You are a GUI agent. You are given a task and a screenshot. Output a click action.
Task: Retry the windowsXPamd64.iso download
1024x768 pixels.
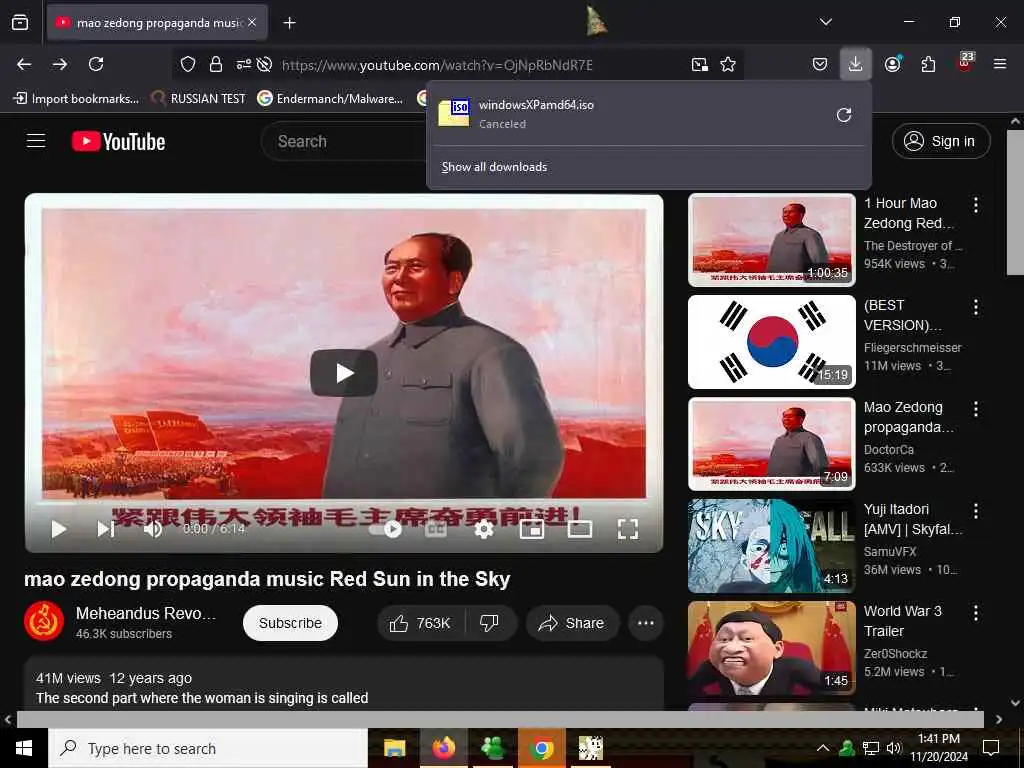point(844,115)
